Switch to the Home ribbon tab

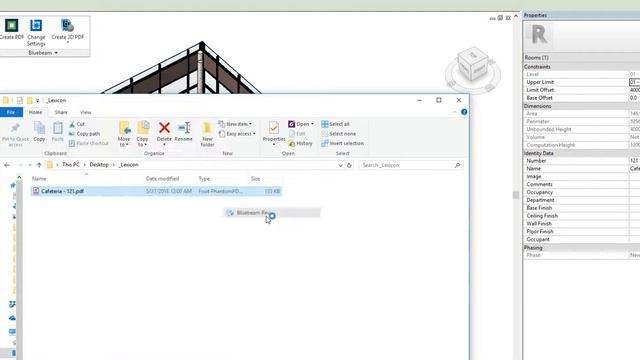pos(36,112)
